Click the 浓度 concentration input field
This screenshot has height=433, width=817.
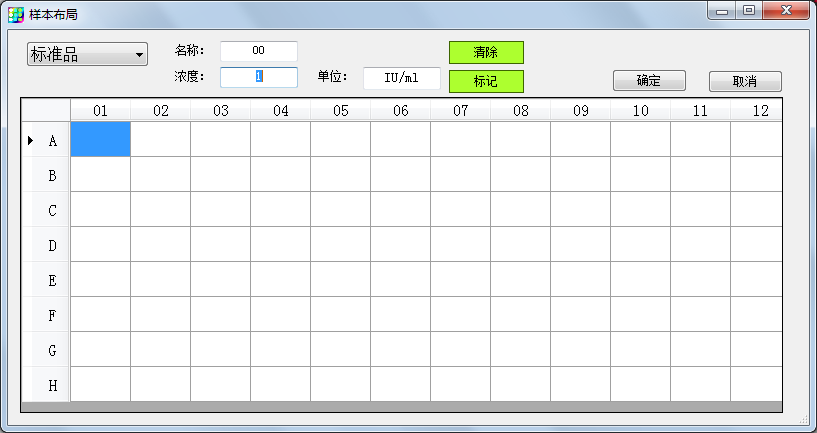click(x=258, y=77)
